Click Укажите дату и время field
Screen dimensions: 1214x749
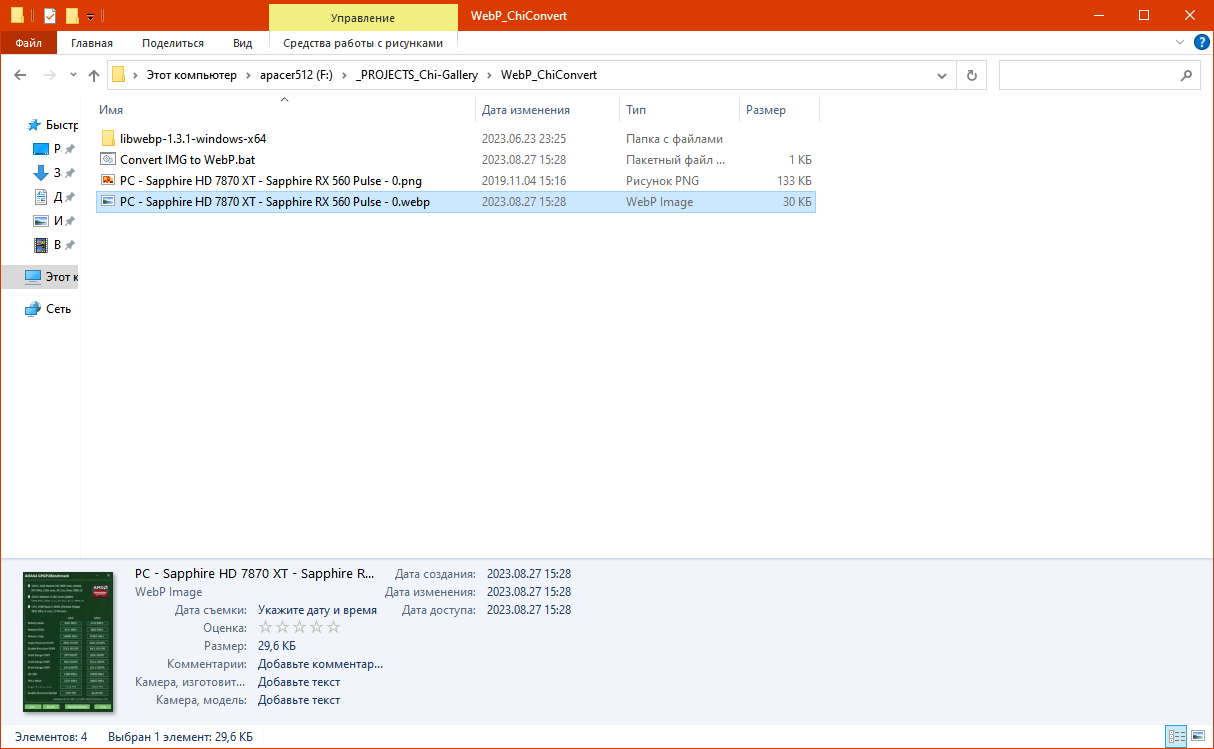tap(317, 610)
